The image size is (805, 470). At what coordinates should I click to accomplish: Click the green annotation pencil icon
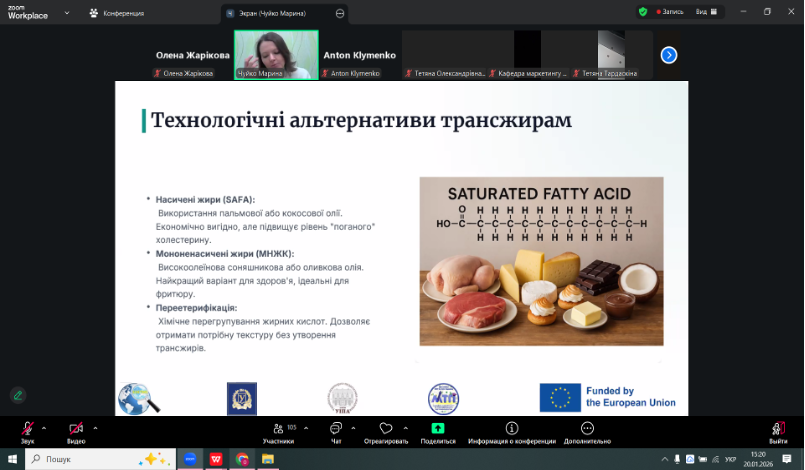click(18, 395)
